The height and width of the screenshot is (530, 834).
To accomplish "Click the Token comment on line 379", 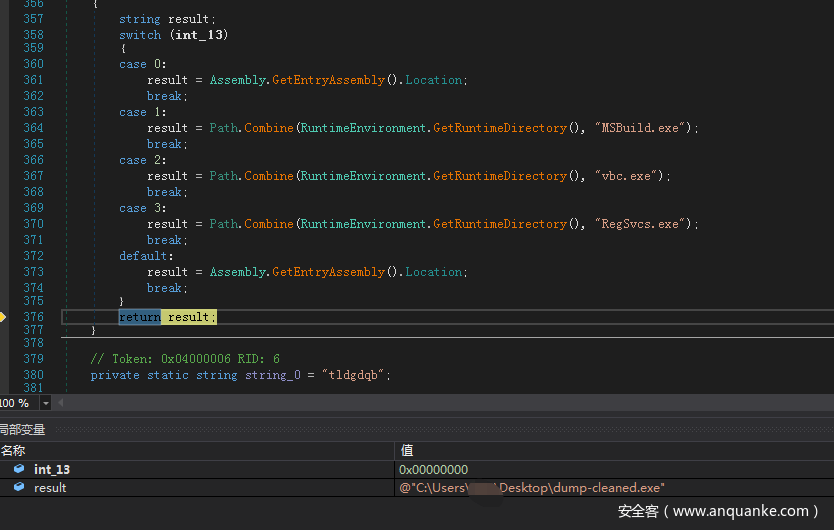I will click(x=185, y=359).
